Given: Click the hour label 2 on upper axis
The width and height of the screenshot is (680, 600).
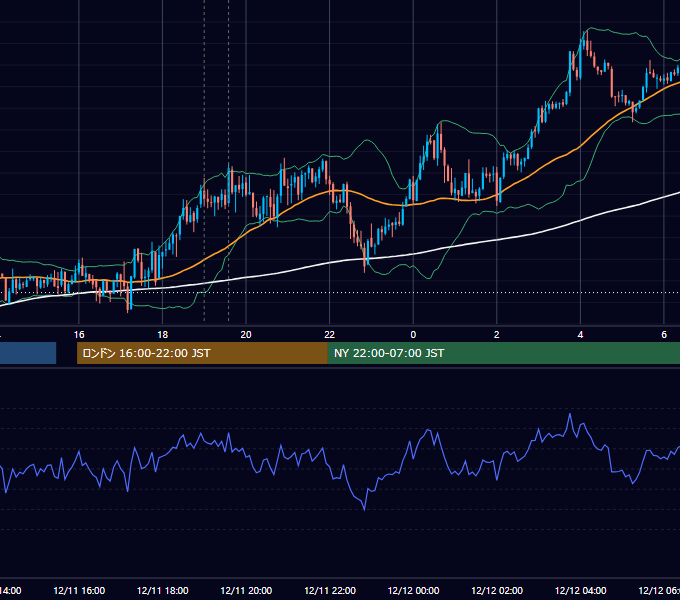Looking at the screenshot, I should (497, 335).
